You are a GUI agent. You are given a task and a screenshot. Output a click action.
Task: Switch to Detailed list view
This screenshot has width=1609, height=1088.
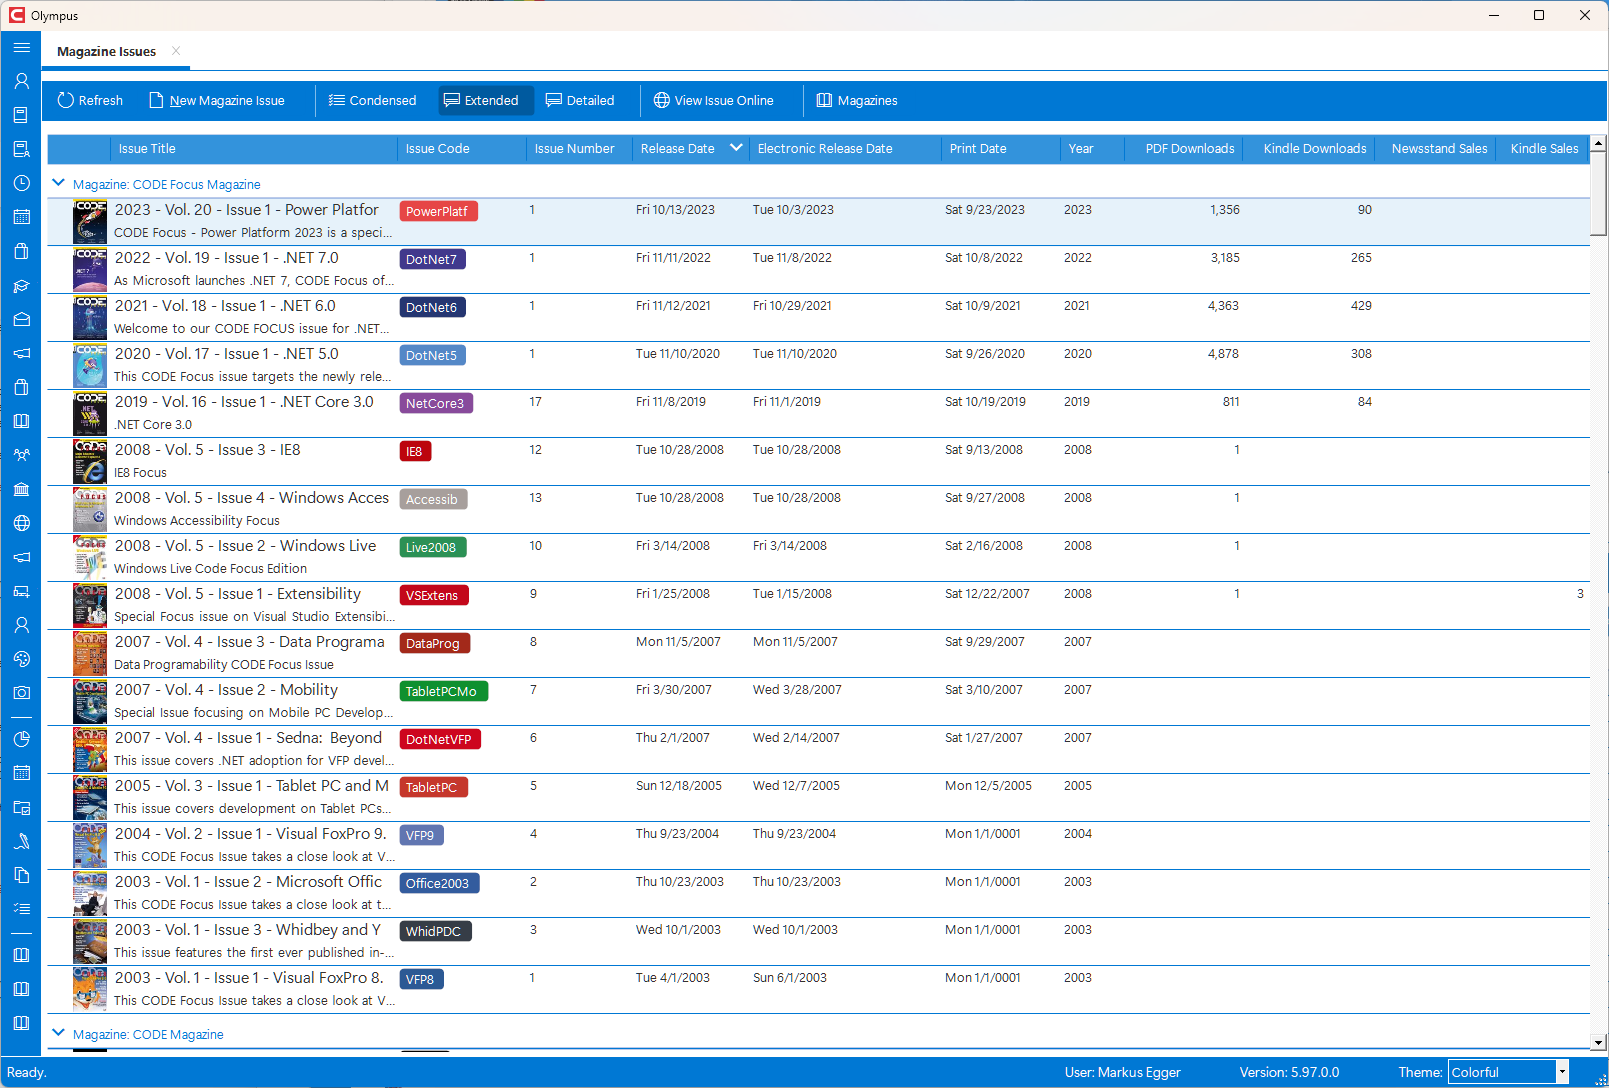580,100
